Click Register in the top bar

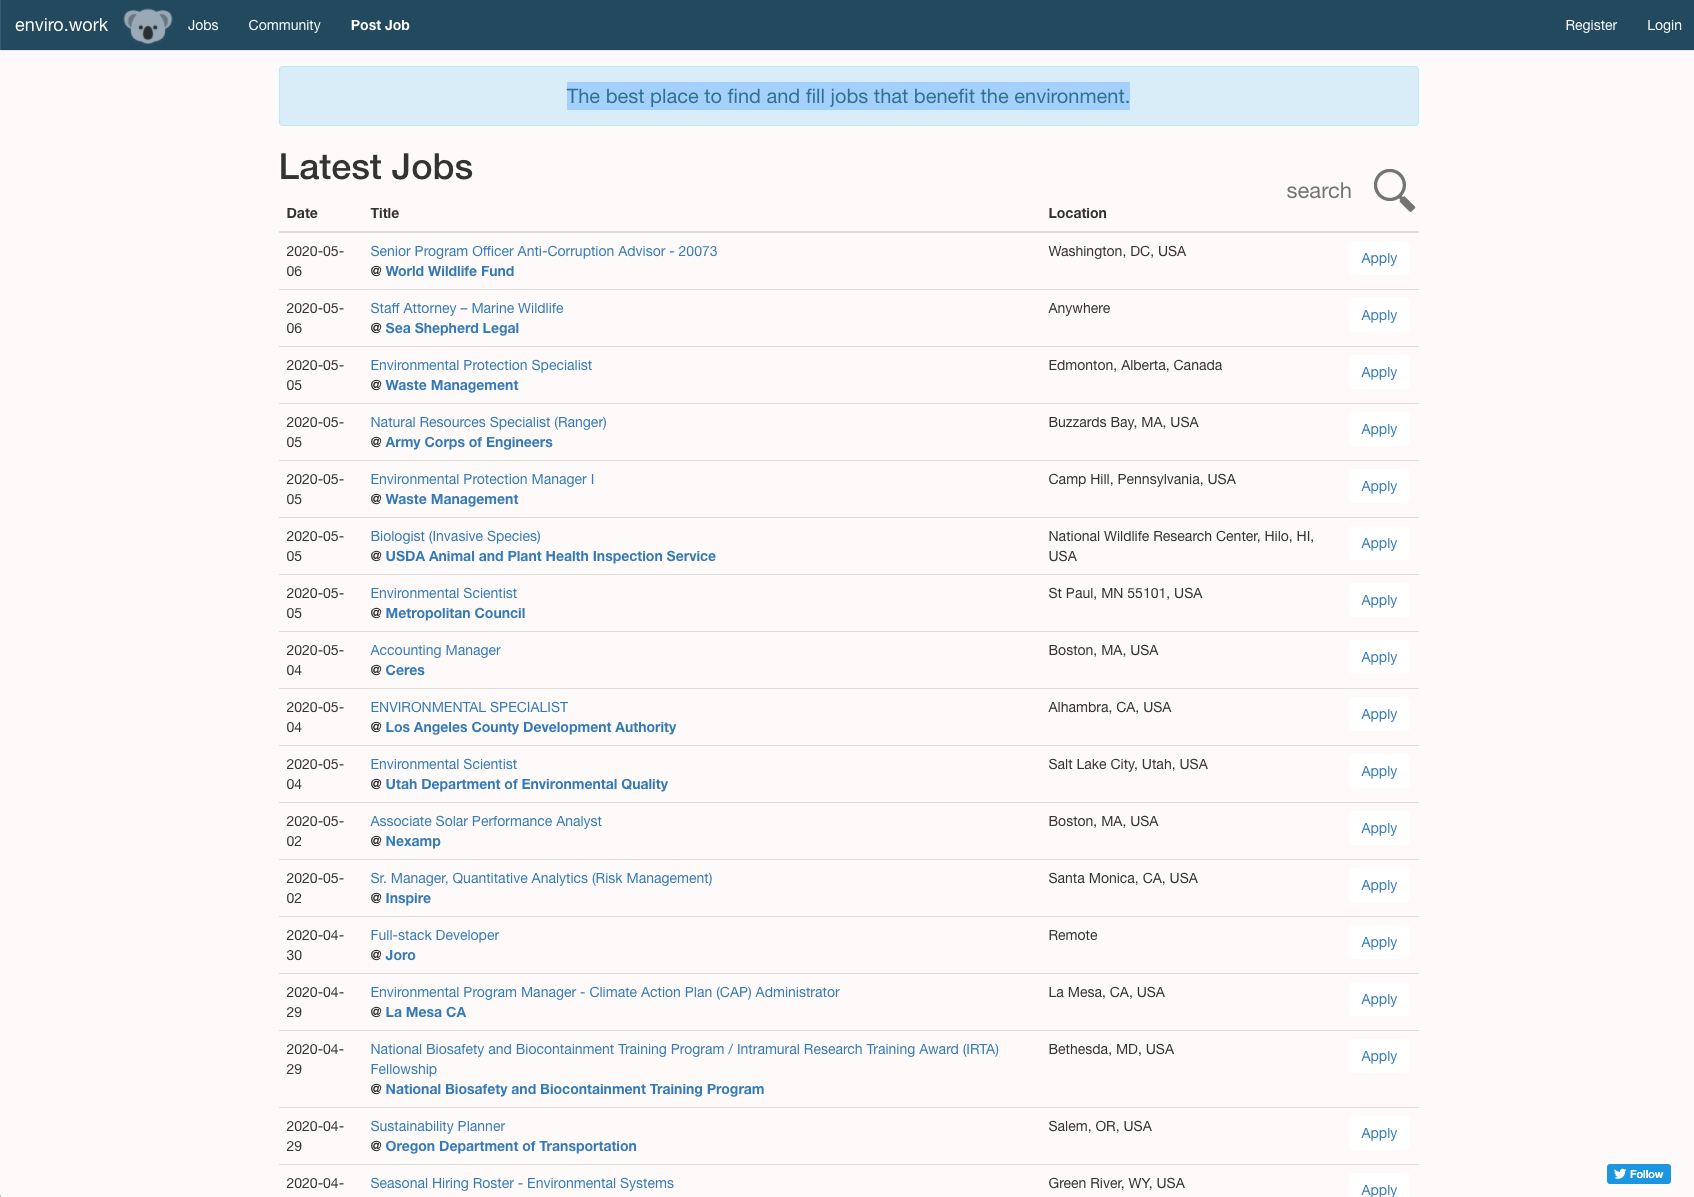[x=1590, y=25]
